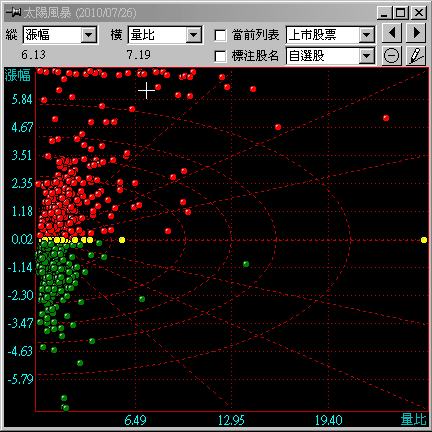432x432 pixels.
Task: Click the -5.79 y-axis label
Action: [20, 379]
